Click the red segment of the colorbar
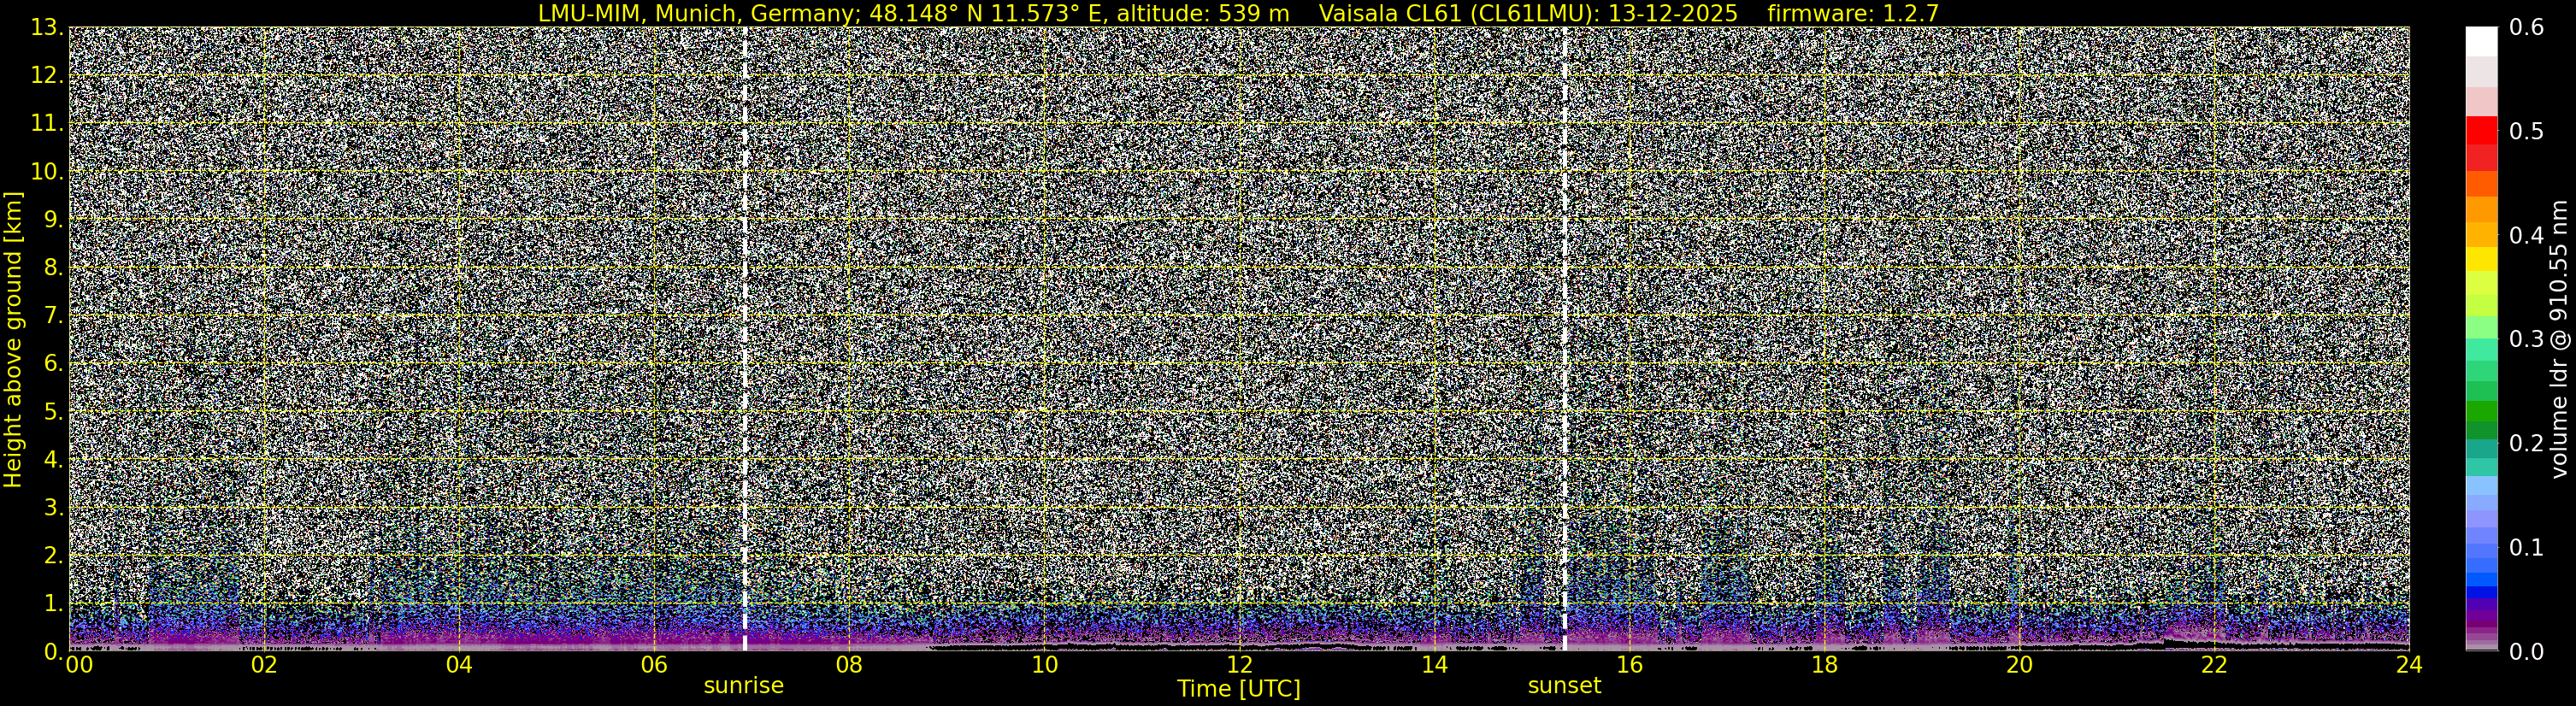The height and width of the screenshot is (706, 2576). (2482, 131)
